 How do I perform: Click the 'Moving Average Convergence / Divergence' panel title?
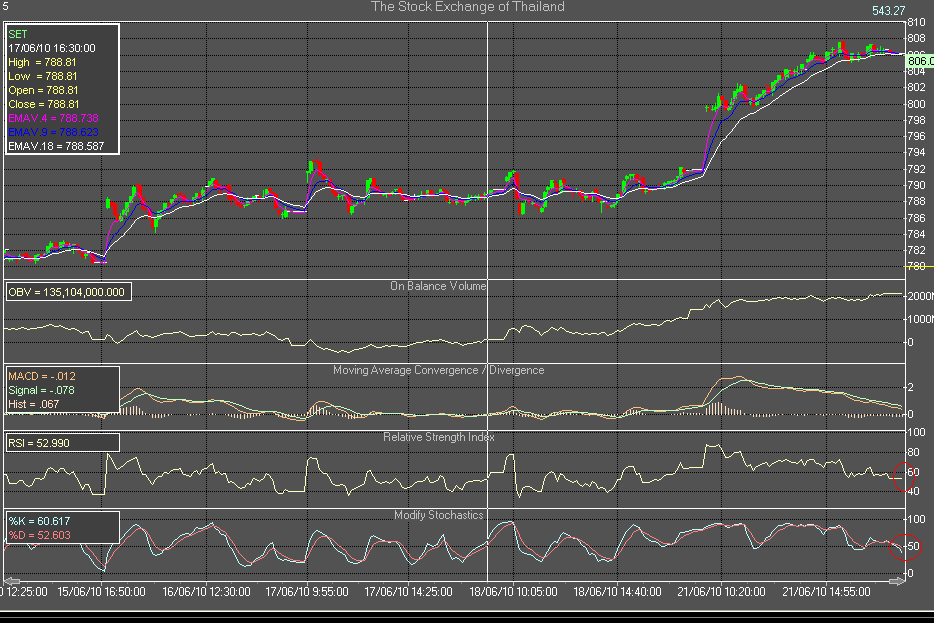[438, 370]
